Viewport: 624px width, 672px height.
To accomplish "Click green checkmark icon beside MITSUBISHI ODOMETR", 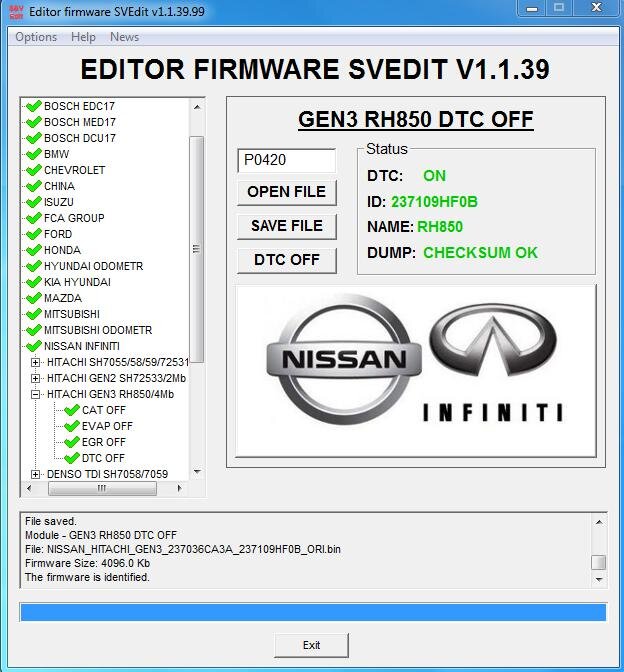I will [33, 330].
